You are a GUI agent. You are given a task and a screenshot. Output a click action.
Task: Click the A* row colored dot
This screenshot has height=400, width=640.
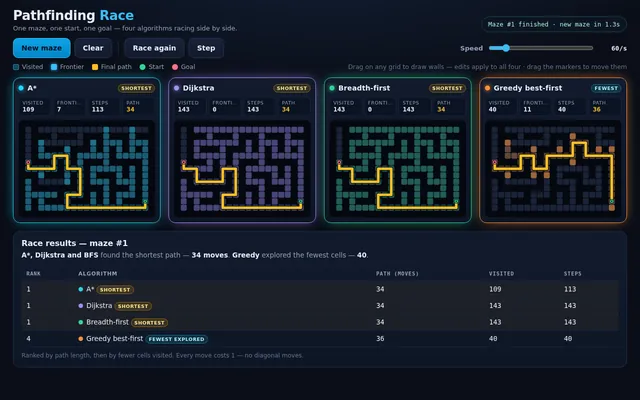[80, 289]
